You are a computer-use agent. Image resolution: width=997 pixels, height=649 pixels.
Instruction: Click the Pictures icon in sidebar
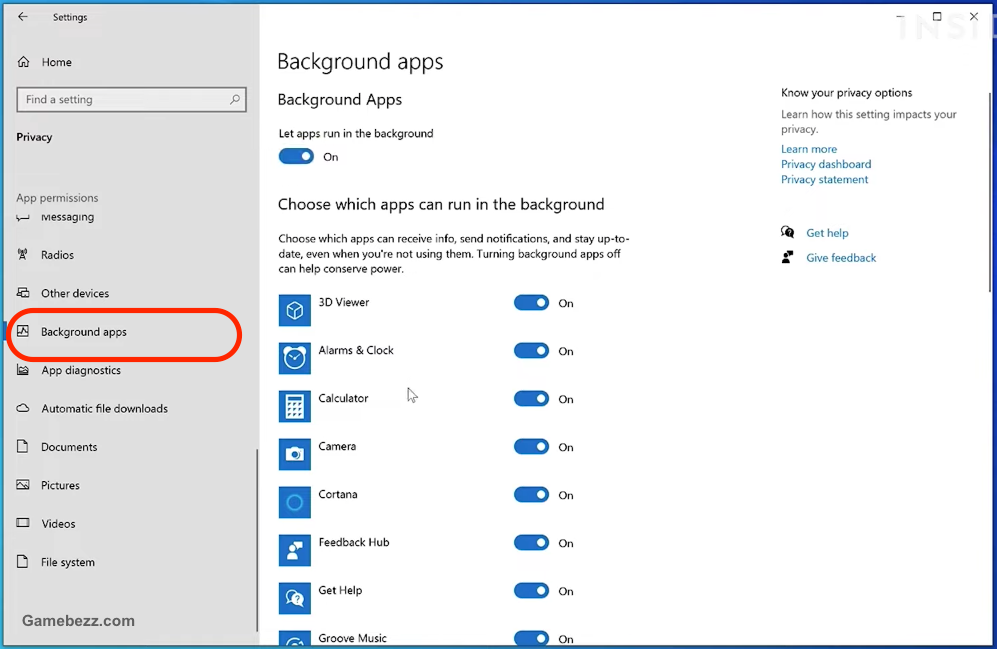pyautogui.click(x=23, y=485)
